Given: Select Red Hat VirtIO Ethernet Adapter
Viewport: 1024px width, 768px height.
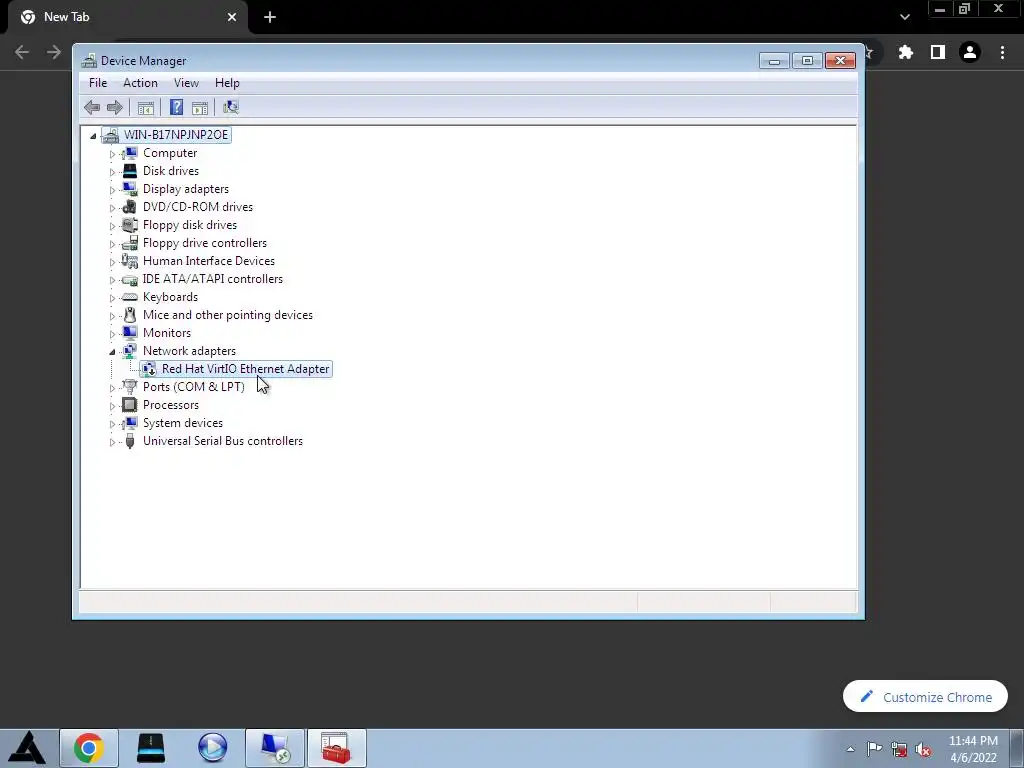Looking at the screenshot, I should tap(246, 369).
